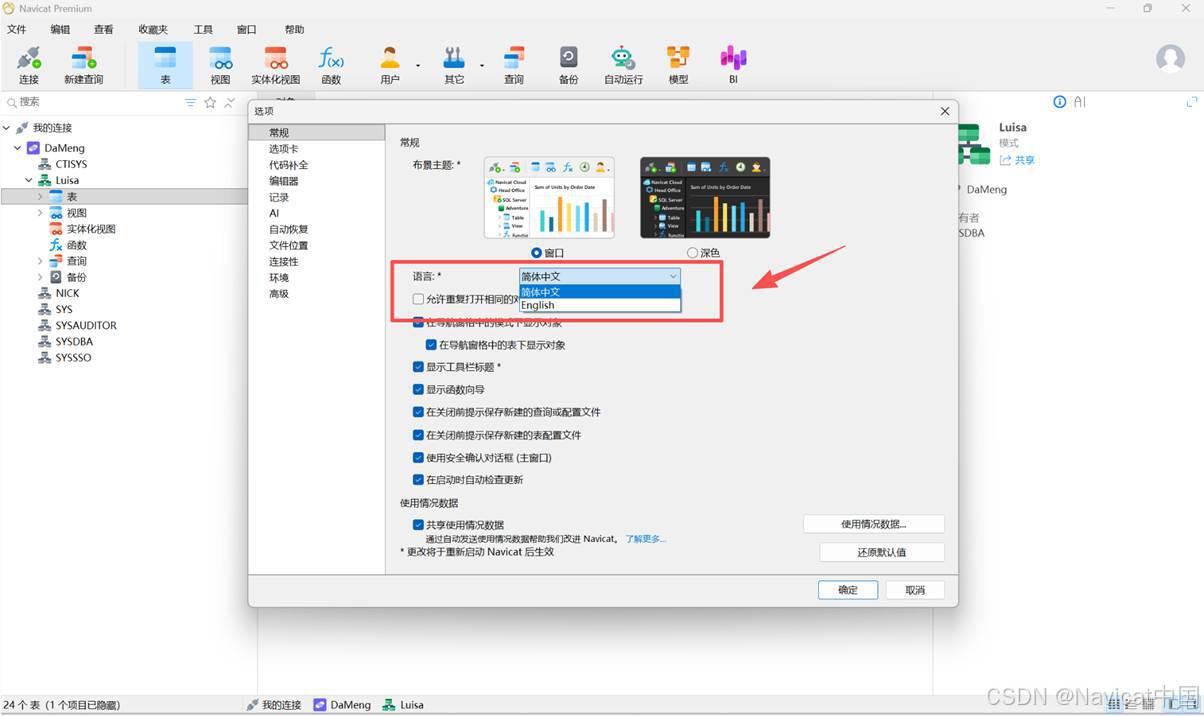The width and height of the screenshot is (1204, 716).
Task: Click the expand panel icon at top right
Action: [x=1191, y=102]
